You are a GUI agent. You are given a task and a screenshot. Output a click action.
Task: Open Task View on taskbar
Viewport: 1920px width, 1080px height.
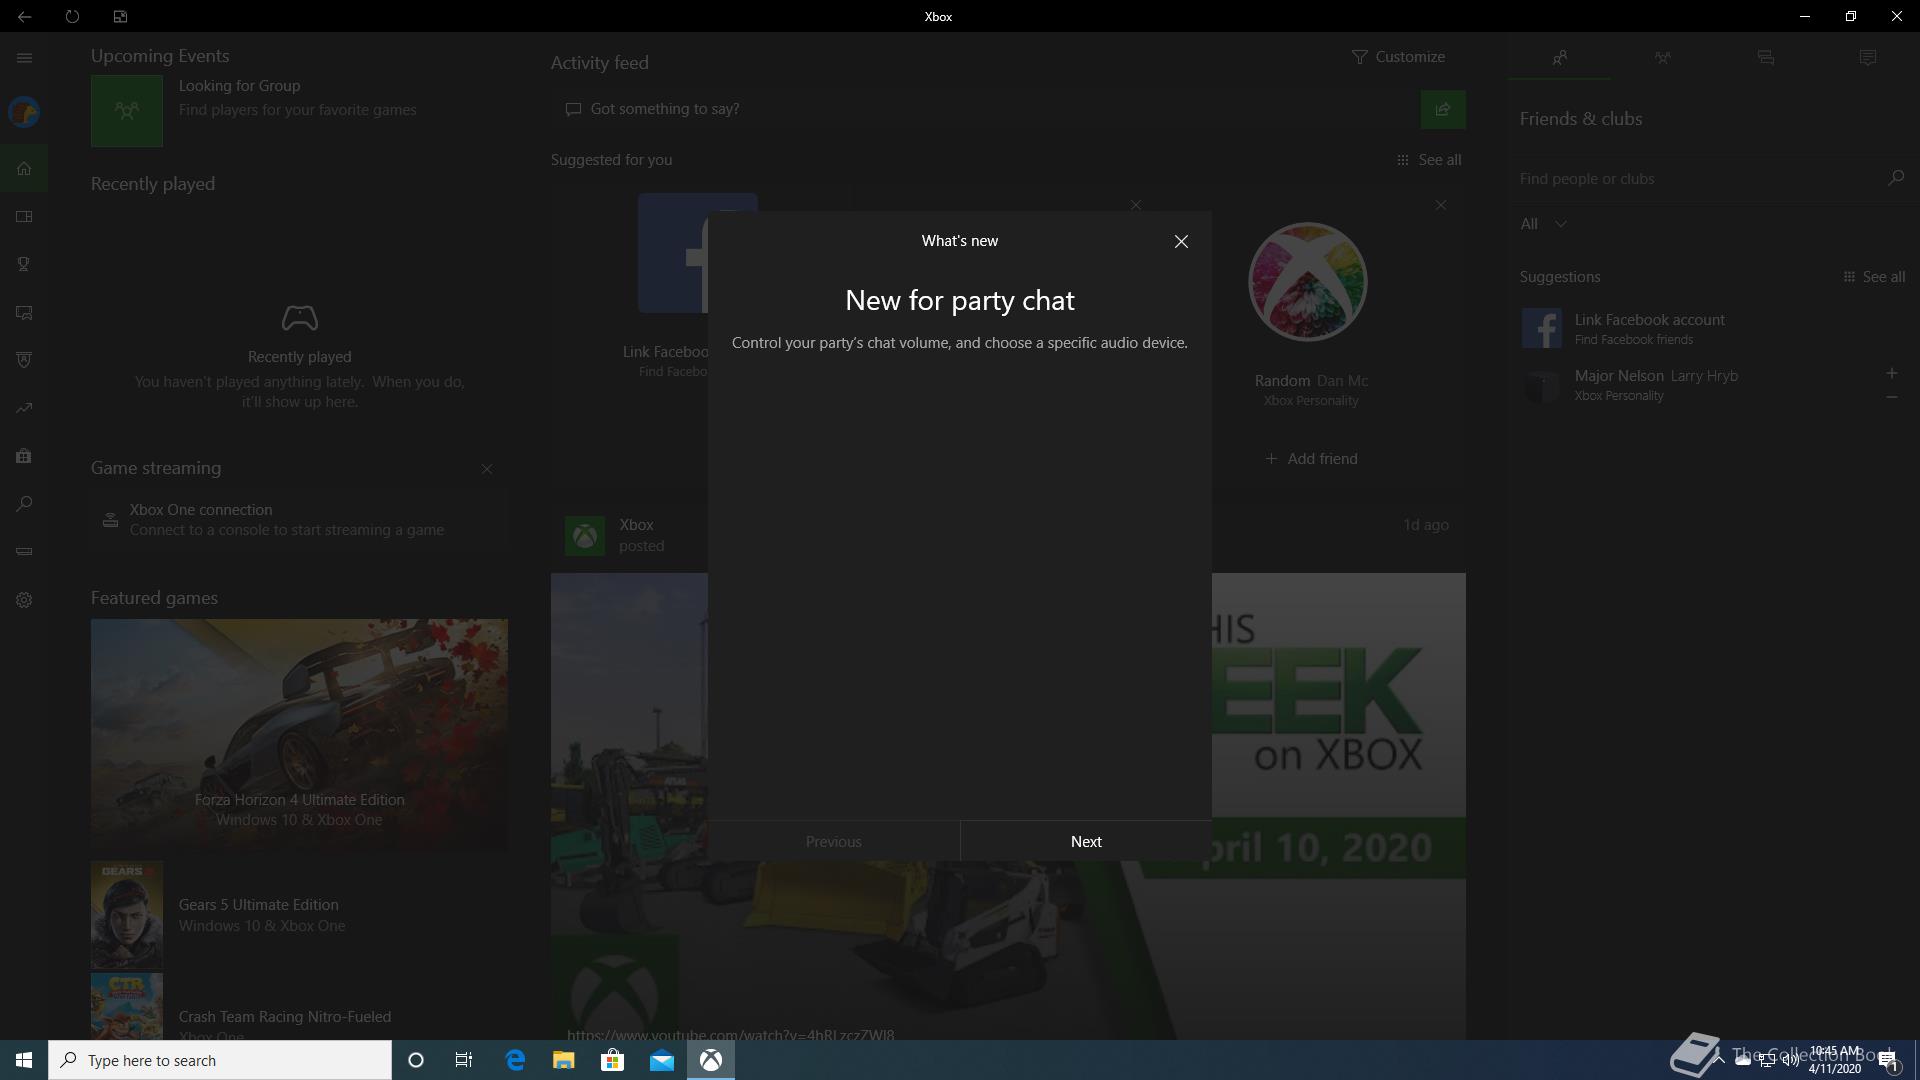pos(464,1060)
